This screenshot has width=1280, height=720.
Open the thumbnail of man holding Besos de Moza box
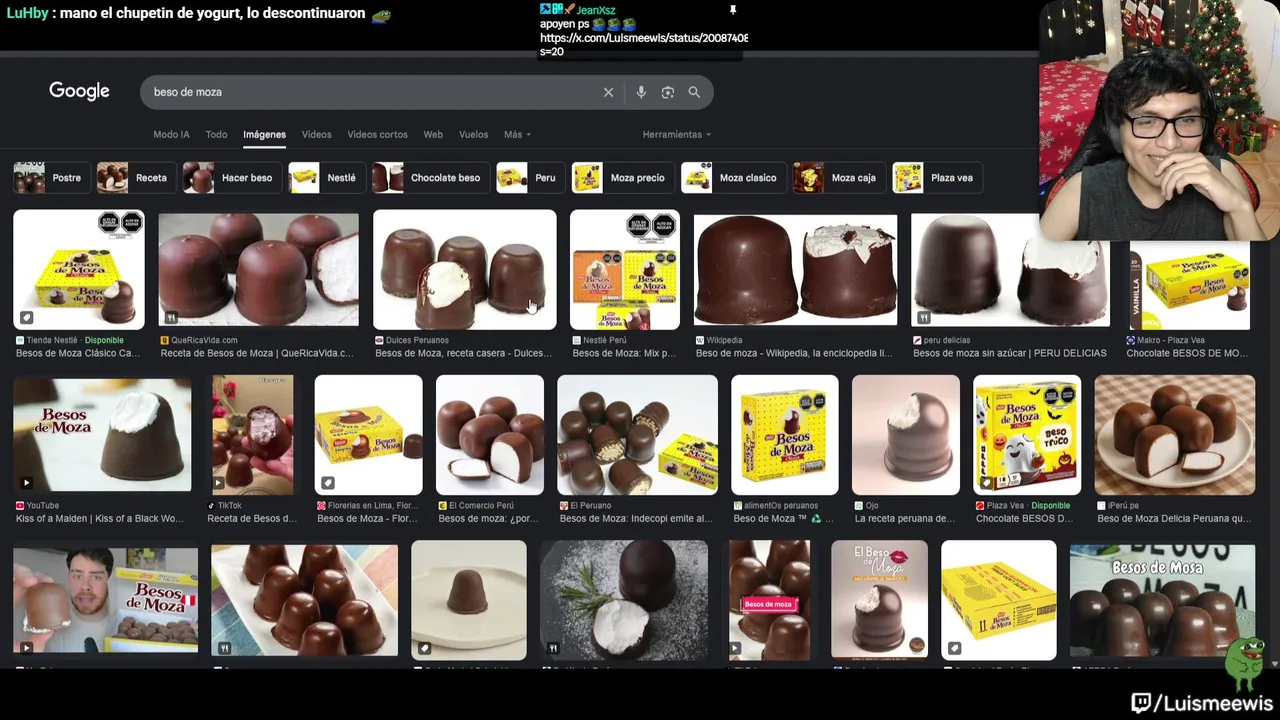click(106, 600)
